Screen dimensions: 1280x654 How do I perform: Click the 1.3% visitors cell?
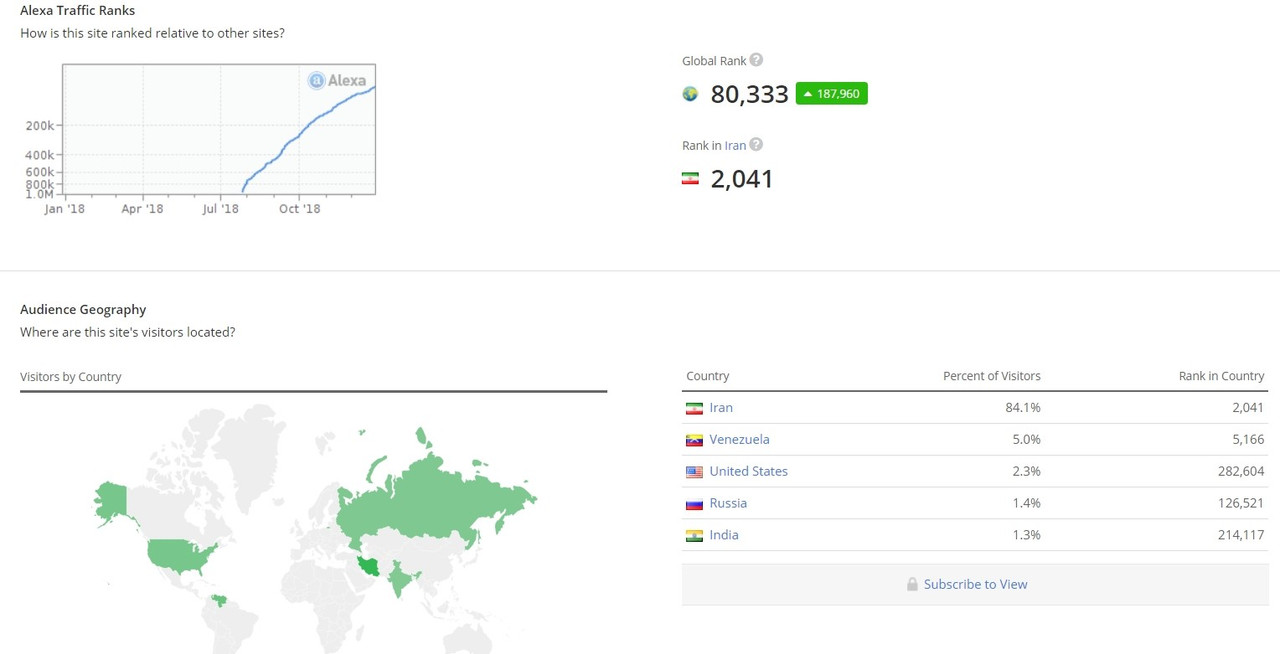(x=1026, y=535)
